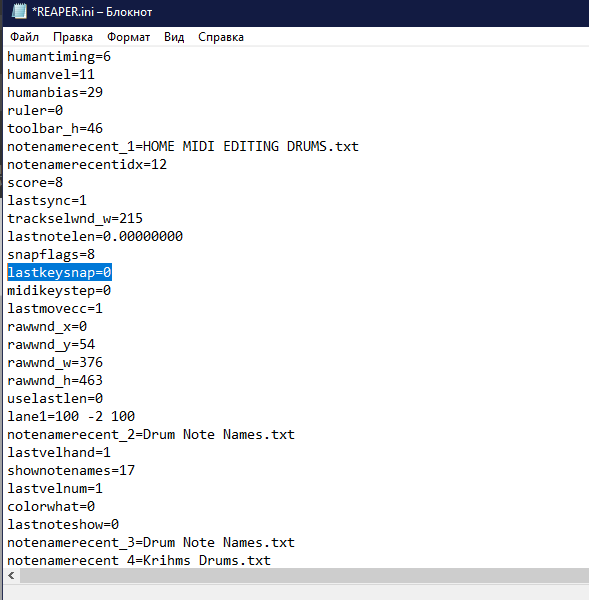Click the lastmovecc=1 line
The image size is (589, 600).
coord(55,308)
